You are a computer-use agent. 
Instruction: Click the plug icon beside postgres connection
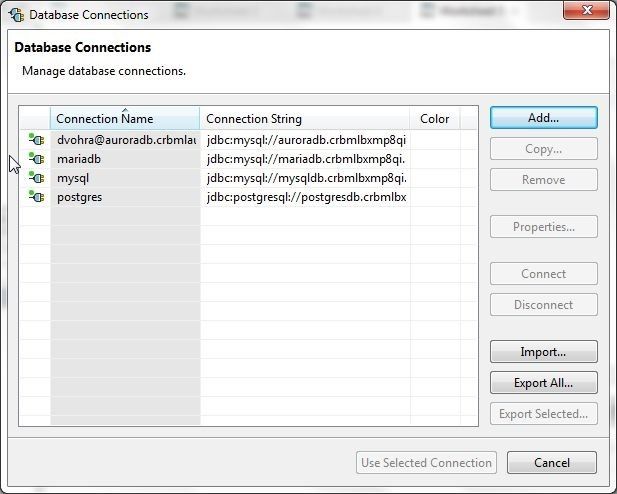(36, 197)
